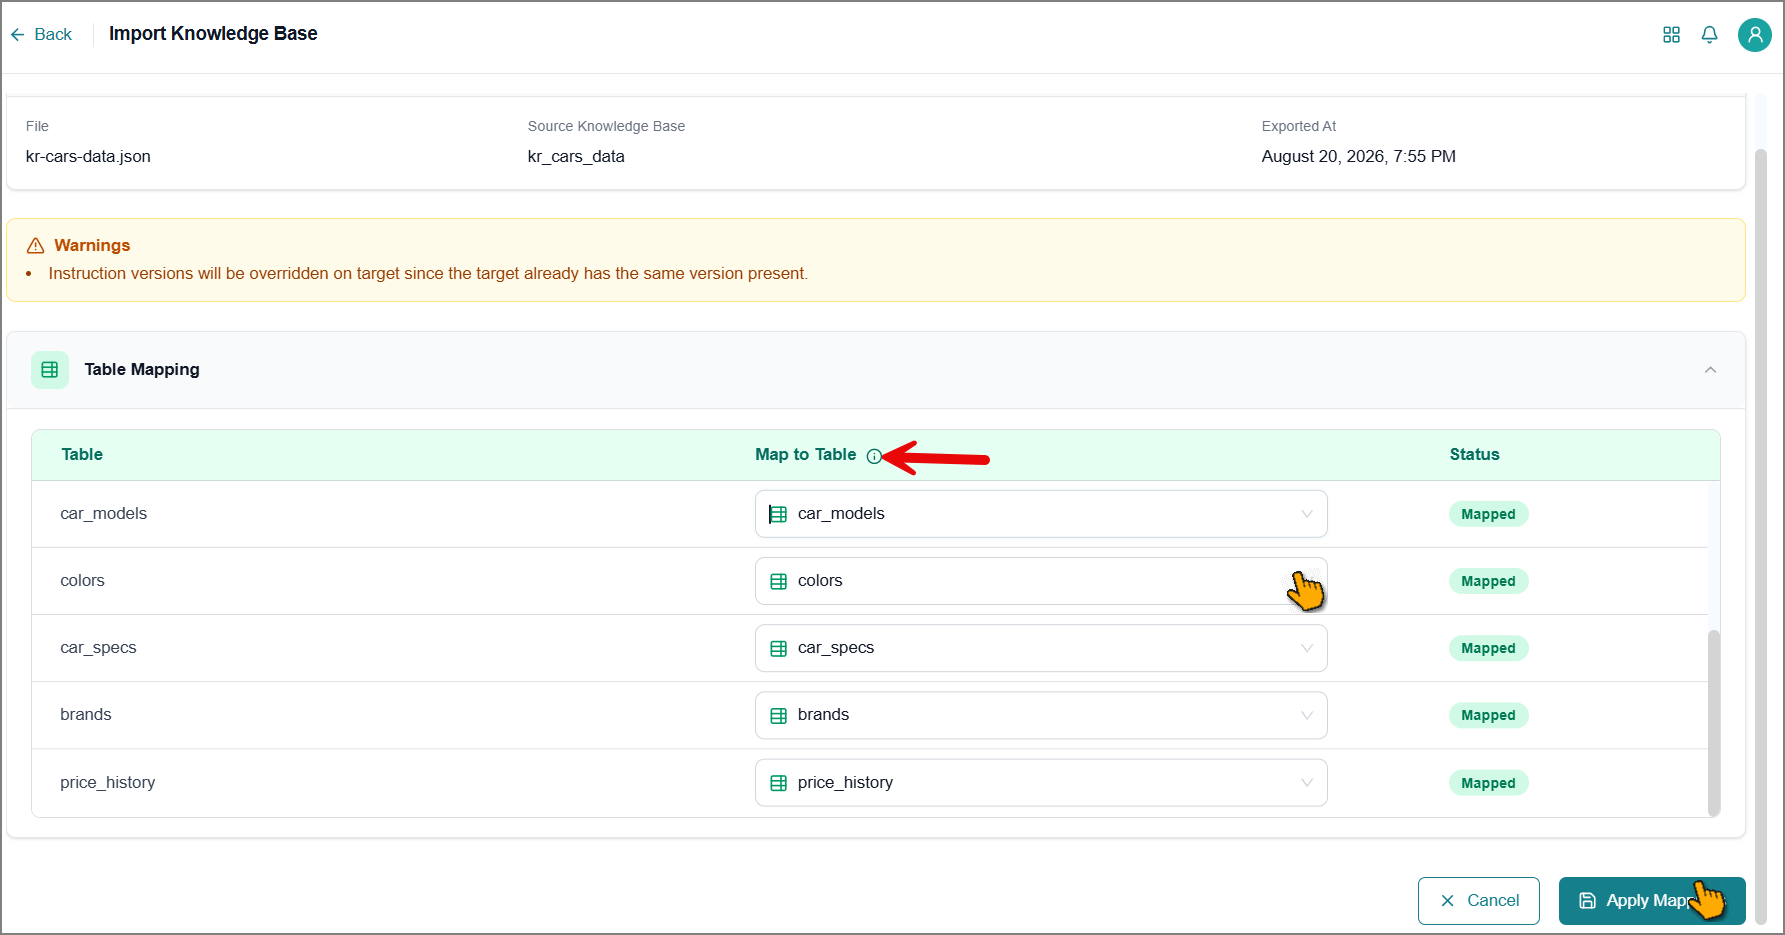Go back using the Back link
Viewport: 1785px width, 935px height.
point(41,34)
